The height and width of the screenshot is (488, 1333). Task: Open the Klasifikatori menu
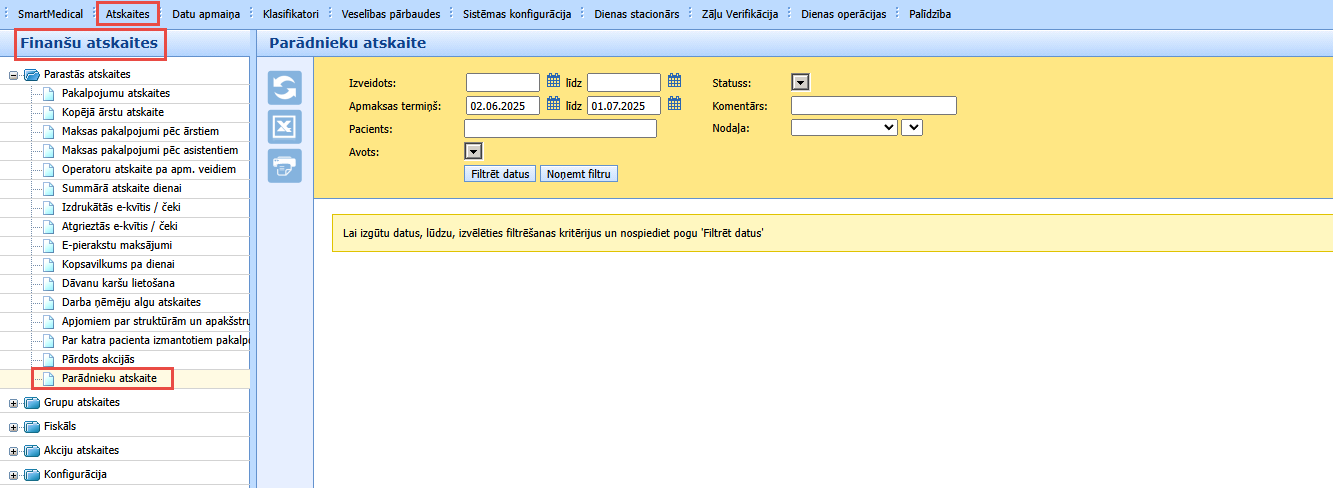point(290,14)
